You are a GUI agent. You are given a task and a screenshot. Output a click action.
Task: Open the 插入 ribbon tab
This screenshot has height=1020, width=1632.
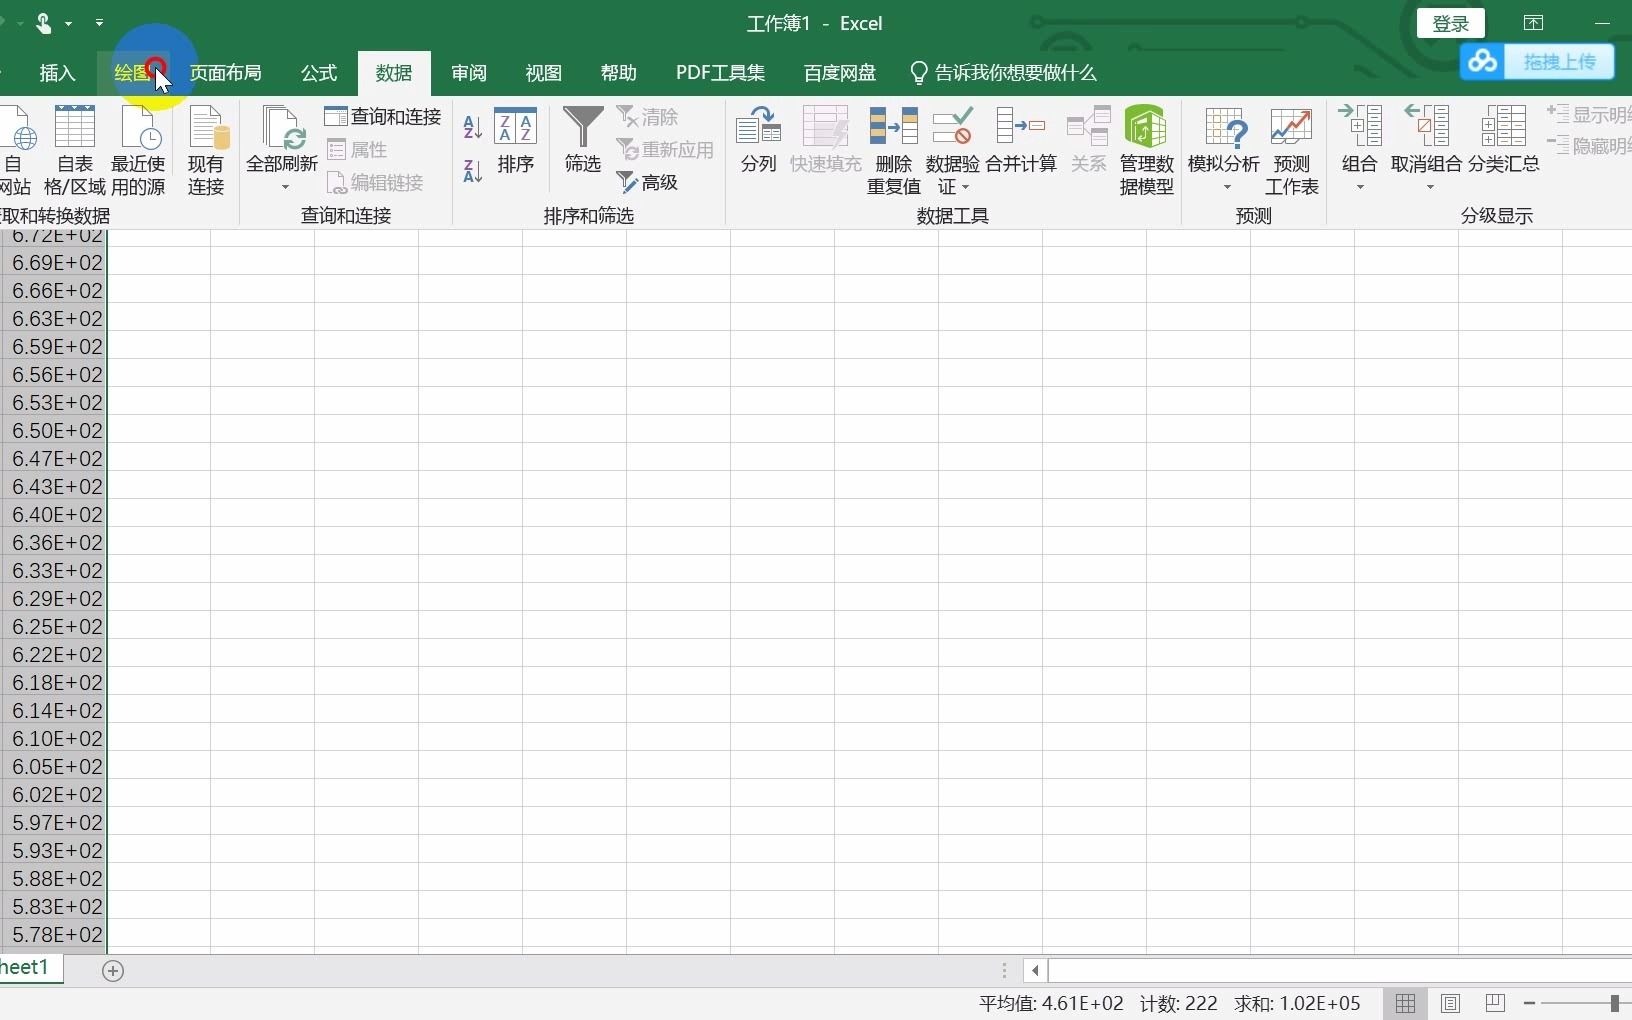(57, 73)
